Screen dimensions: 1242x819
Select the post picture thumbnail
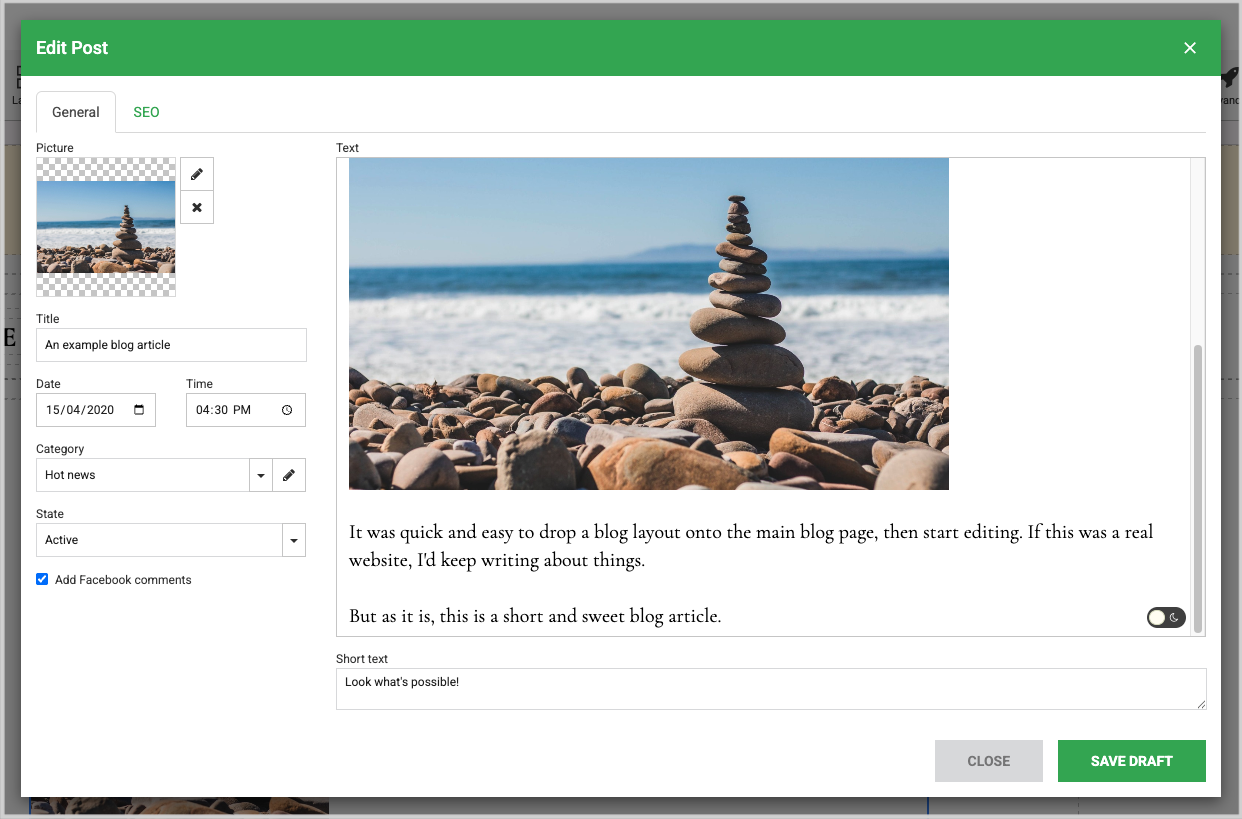[x=106, y=227]
